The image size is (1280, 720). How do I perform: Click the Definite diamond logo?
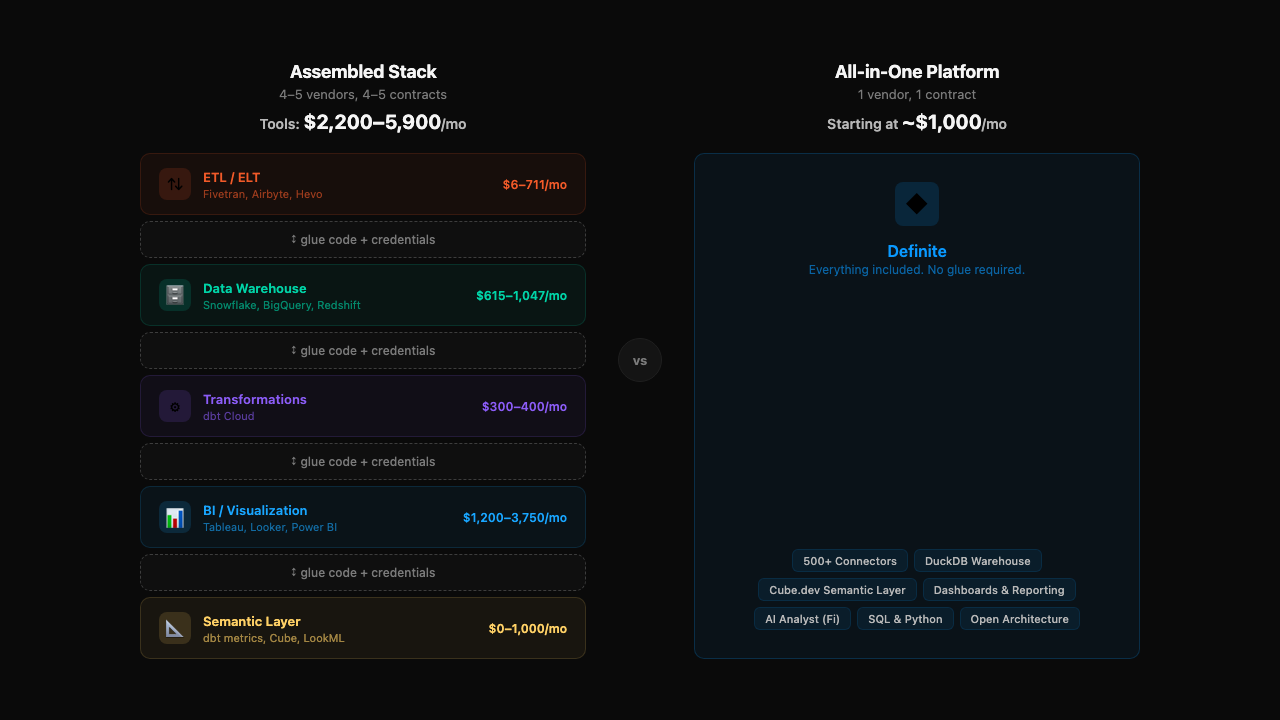[x=917, y=204]
